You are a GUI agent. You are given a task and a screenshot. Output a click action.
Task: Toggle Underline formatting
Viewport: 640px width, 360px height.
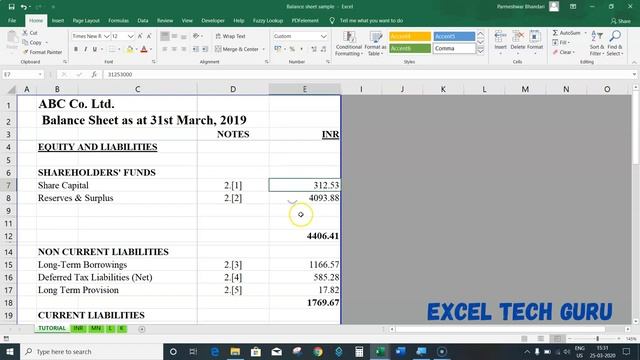(x=95, y=49)
